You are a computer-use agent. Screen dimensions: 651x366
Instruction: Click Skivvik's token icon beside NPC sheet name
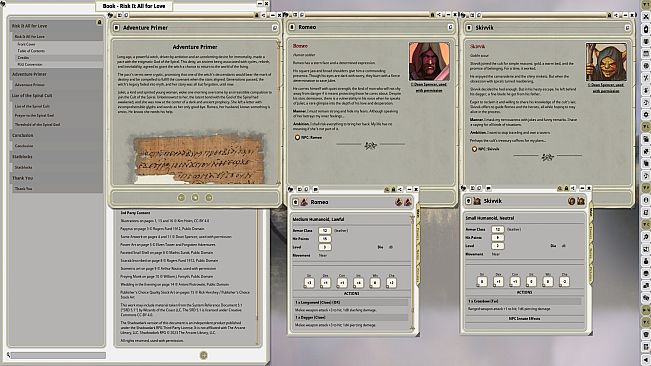tap(477, 201)
